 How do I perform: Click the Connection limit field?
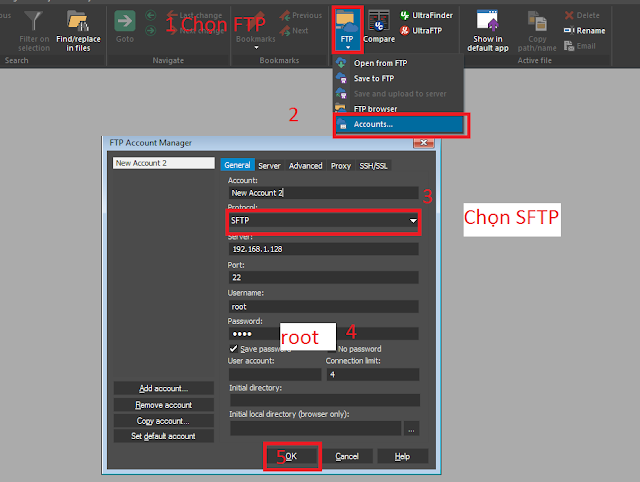pos(373,374)
